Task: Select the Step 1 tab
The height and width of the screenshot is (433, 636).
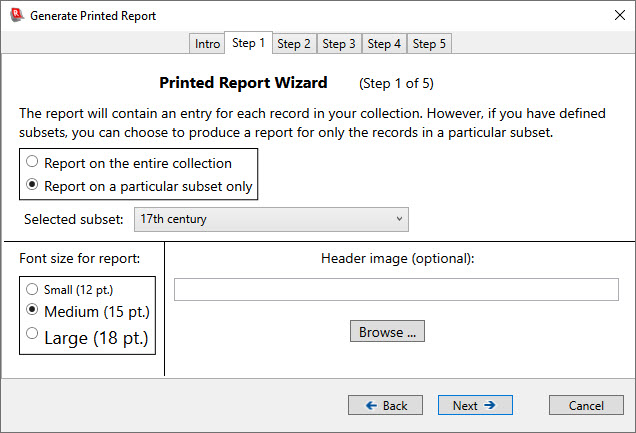Action: (248, 43)
